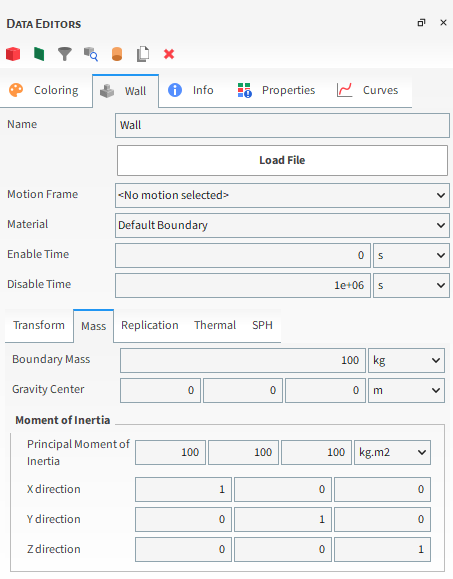Screen dimensions: 453x579
Task: Open the Enable Time unit dropdown
Action: [411, 256]
